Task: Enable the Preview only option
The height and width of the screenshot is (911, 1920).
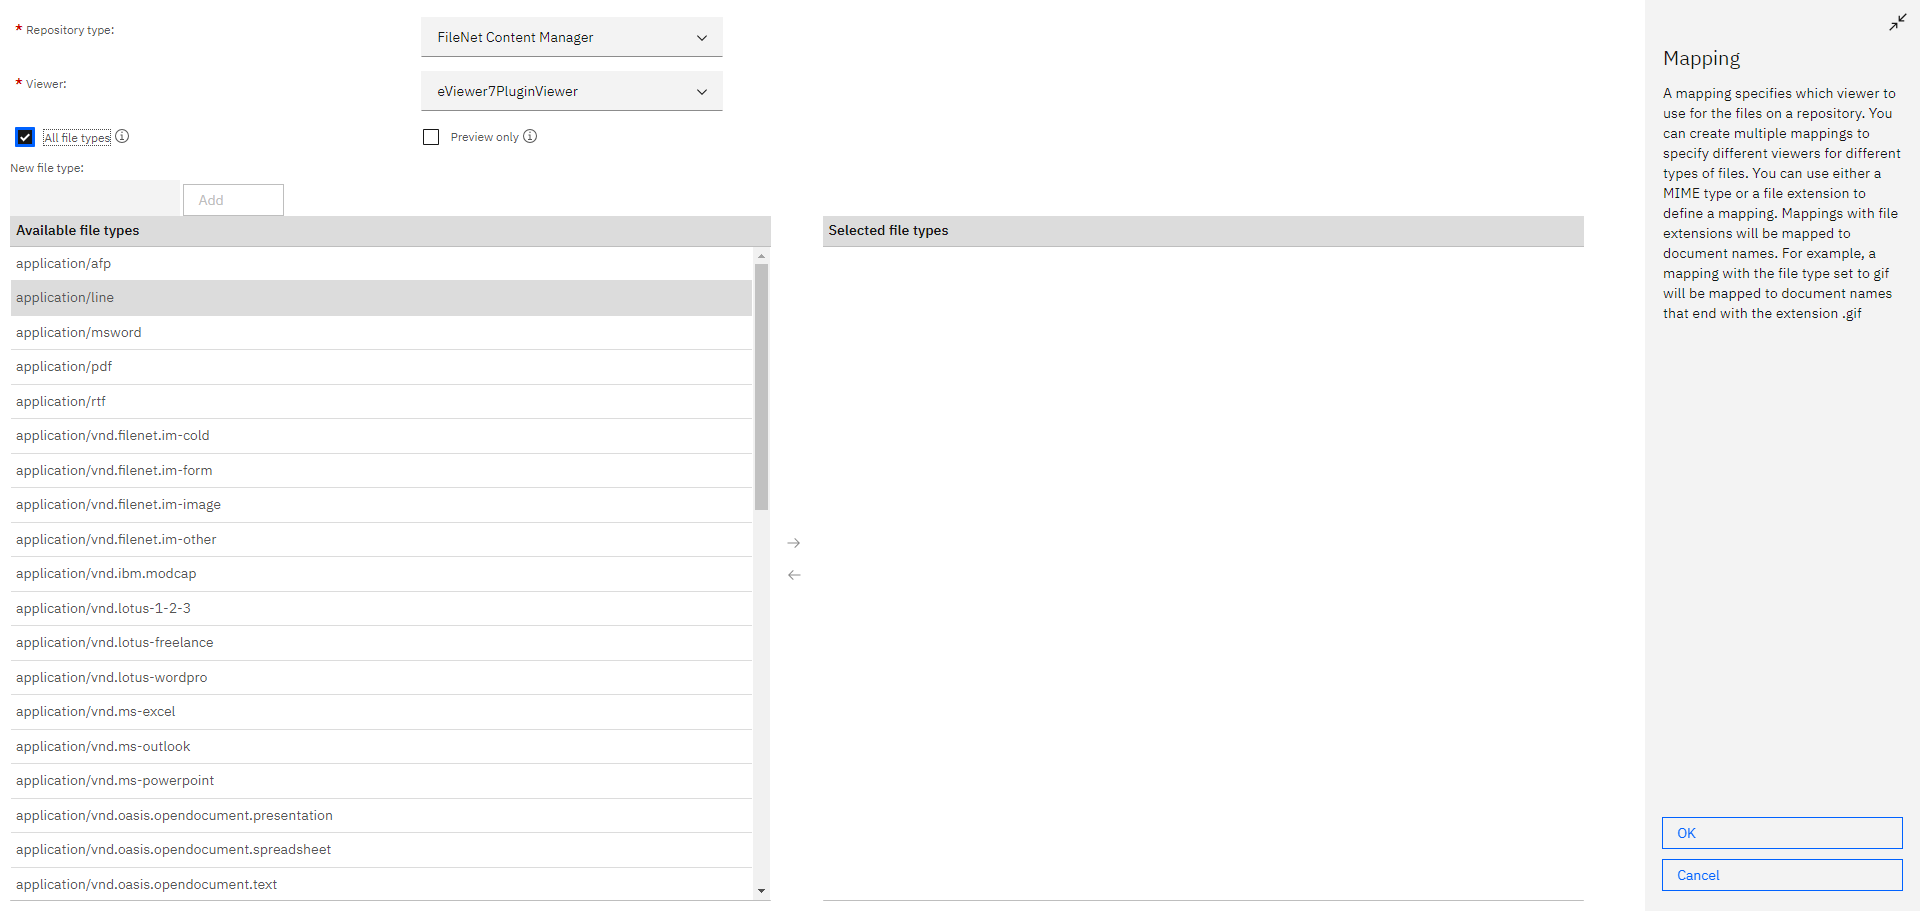Action: (x=431, y=136)
